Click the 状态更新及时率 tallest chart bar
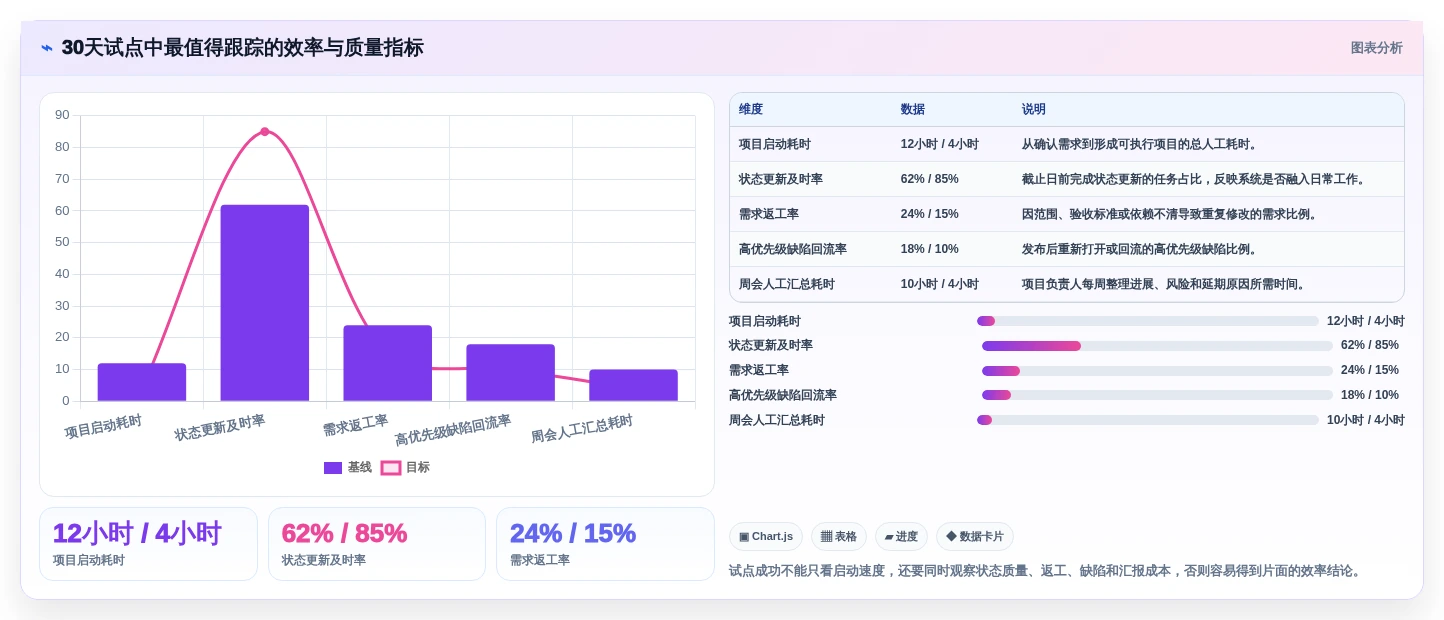 click(265, 303)
